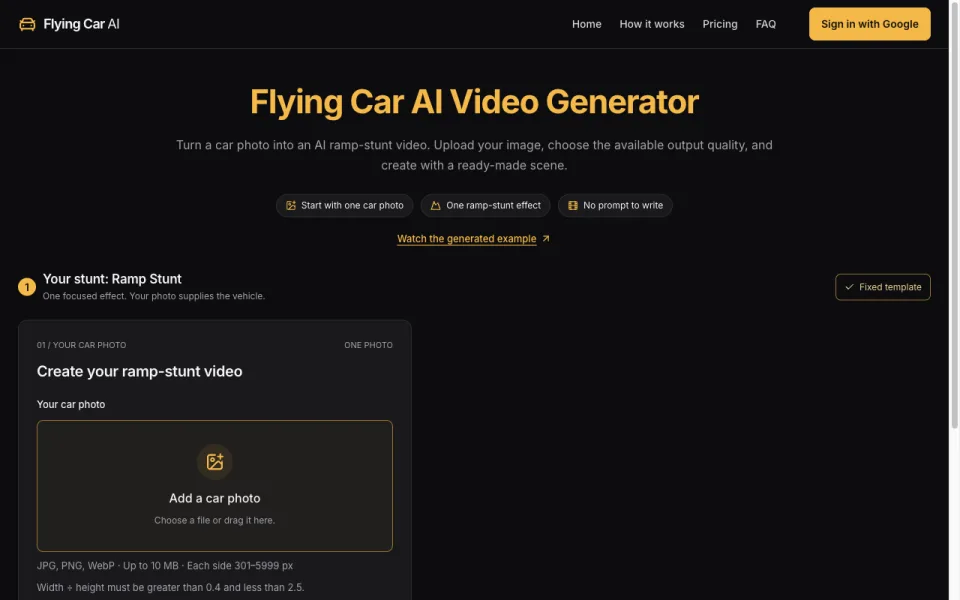Open the FAQ nav item
Image resolution: width=960 pixels, height=600 pixels.
pyautogui.click(x=765, y=24)
